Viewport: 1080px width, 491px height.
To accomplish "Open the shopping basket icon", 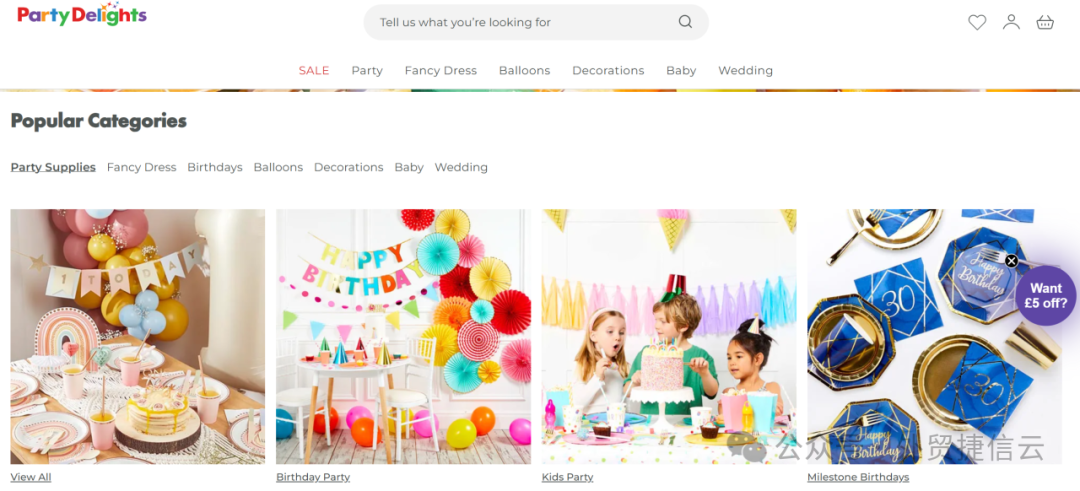I will 1045,23.
